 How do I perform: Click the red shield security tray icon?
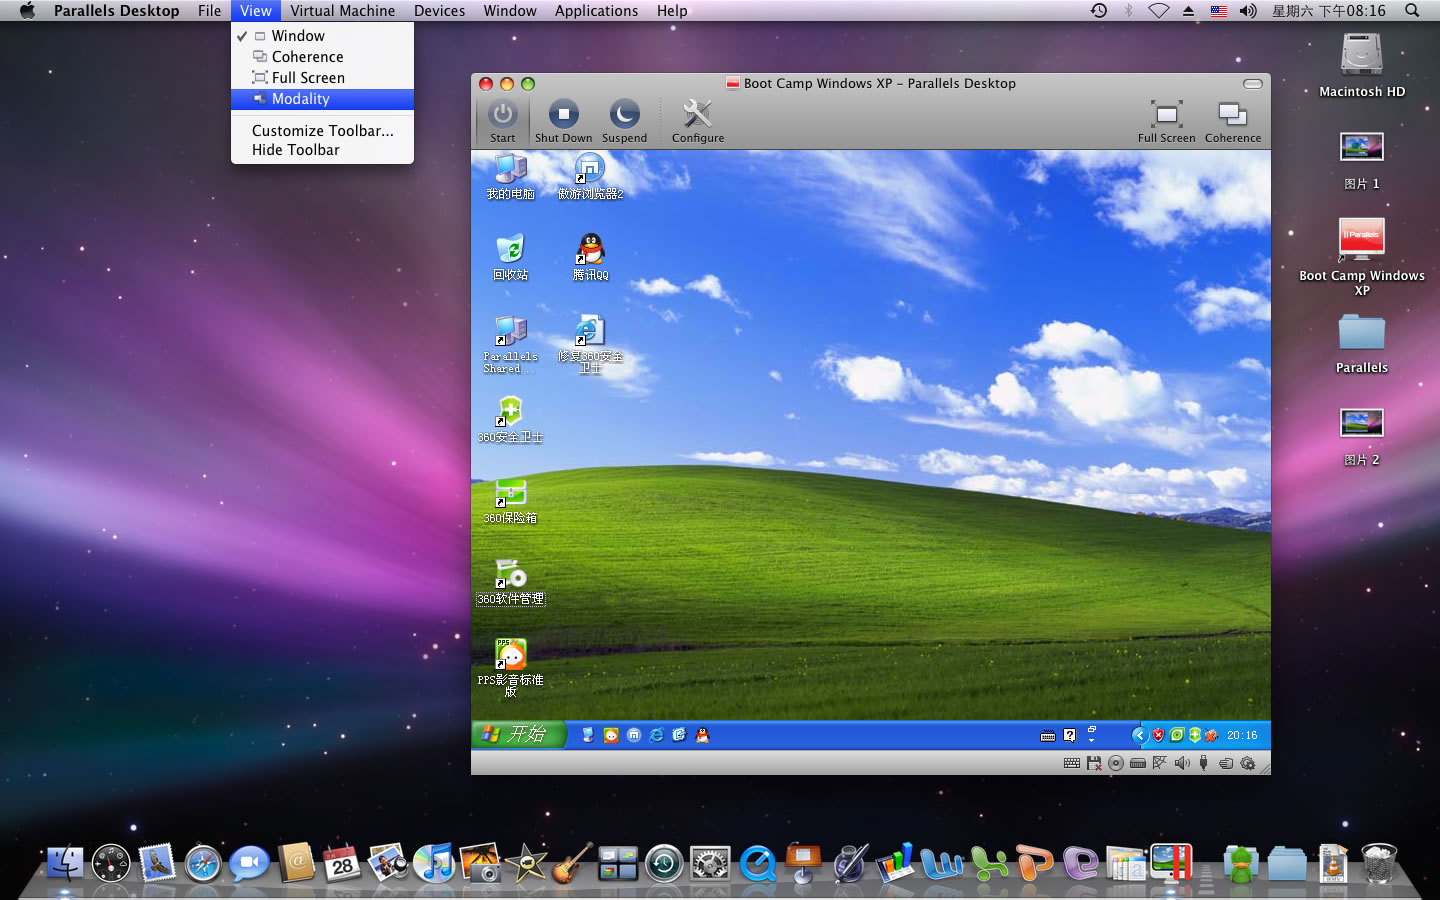tap(1158, 735)
